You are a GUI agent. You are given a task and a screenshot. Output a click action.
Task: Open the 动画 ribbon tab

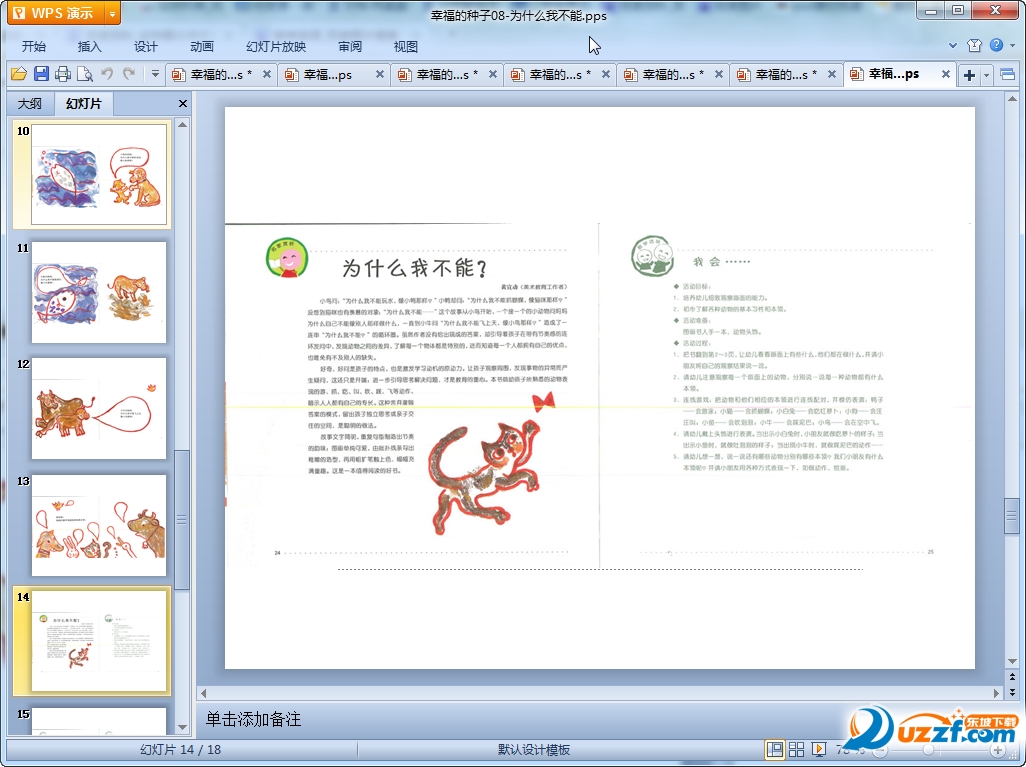[202, 46]
